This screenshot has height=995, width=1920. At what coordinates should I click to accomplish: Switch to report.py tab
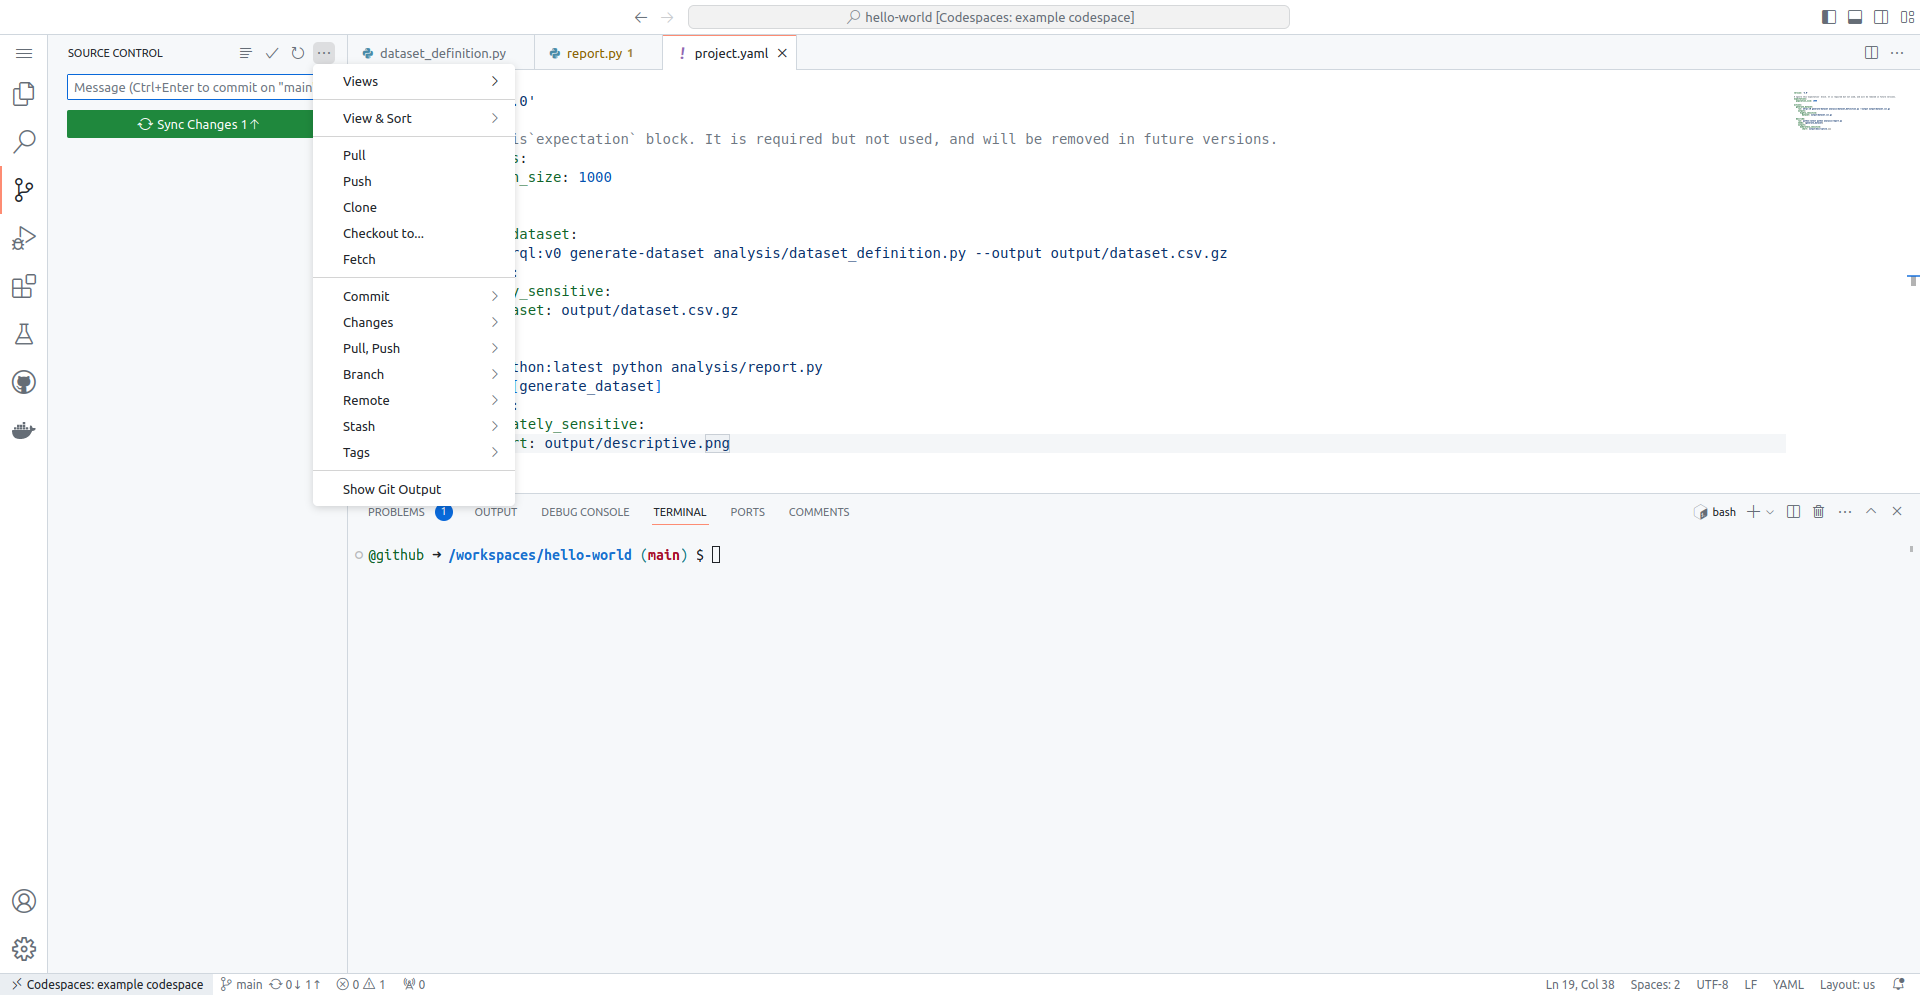pos(598,53)
